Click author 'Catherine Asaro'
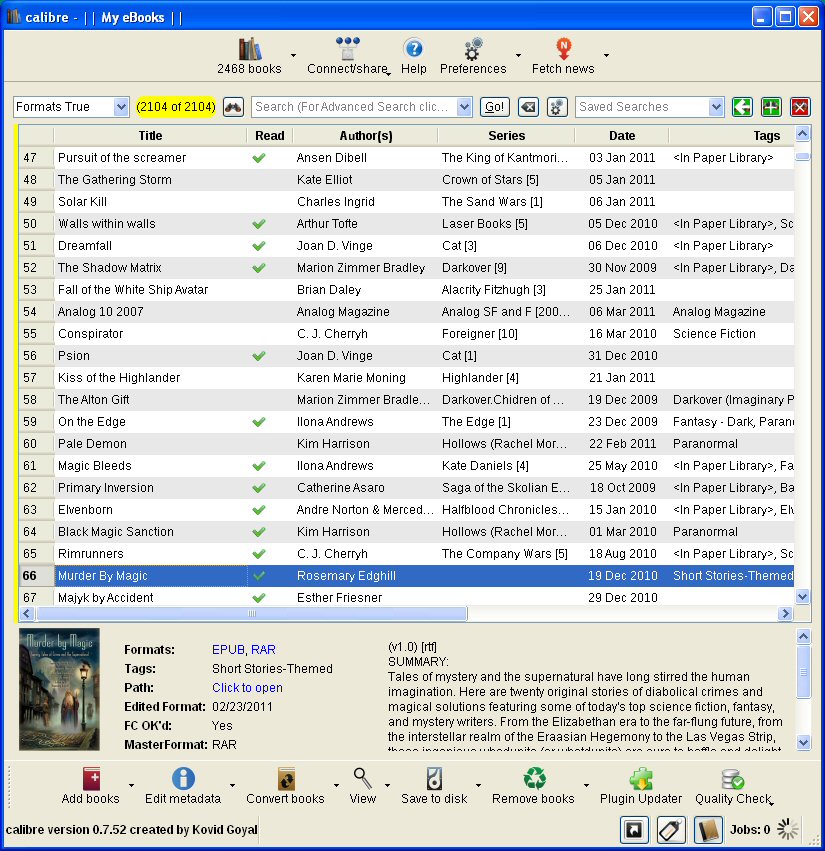 tap(340, 488)
